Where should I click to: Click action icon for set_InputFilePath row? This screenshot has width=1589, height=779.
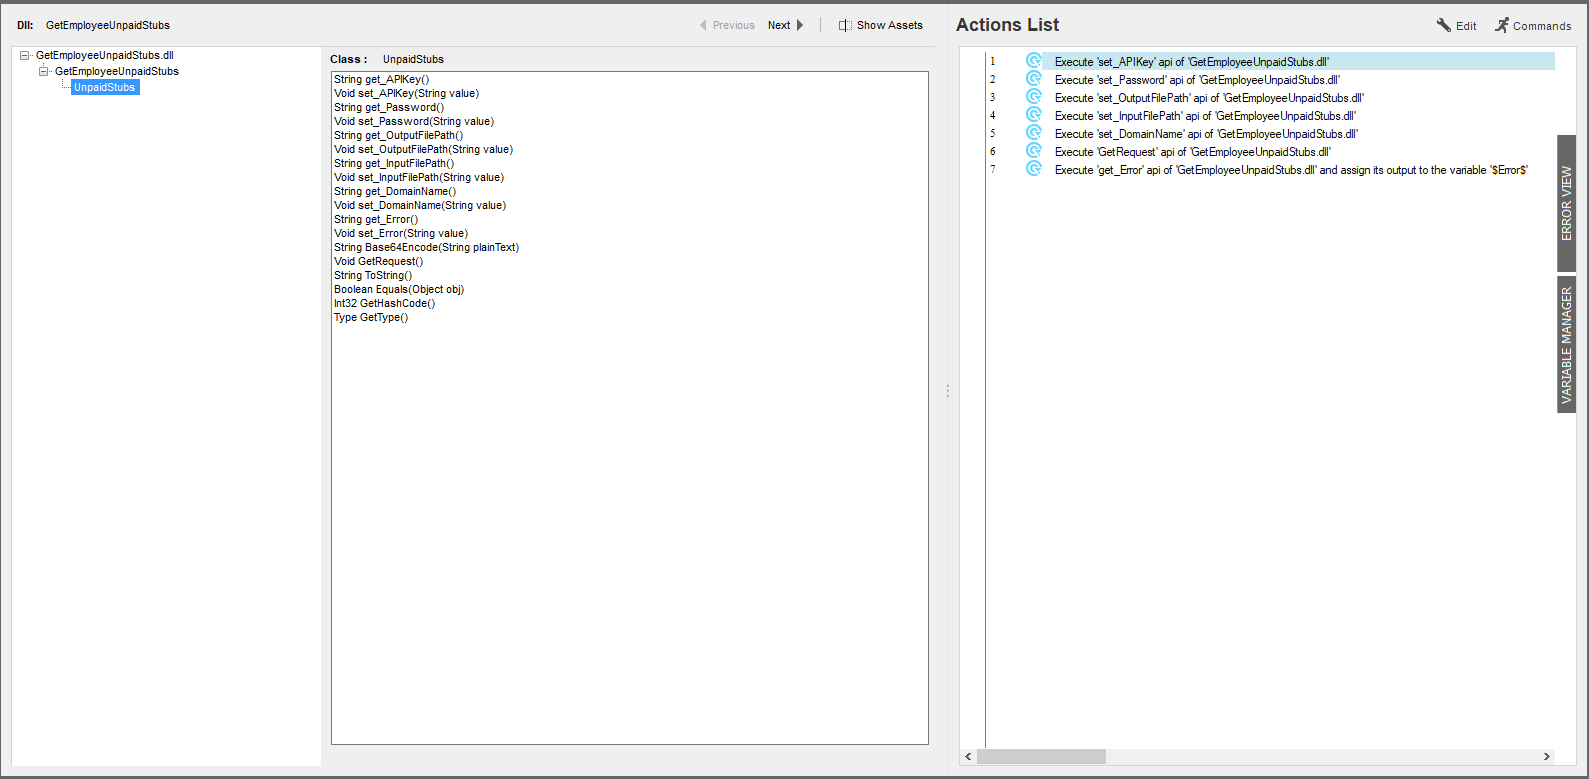point(1034,115)
